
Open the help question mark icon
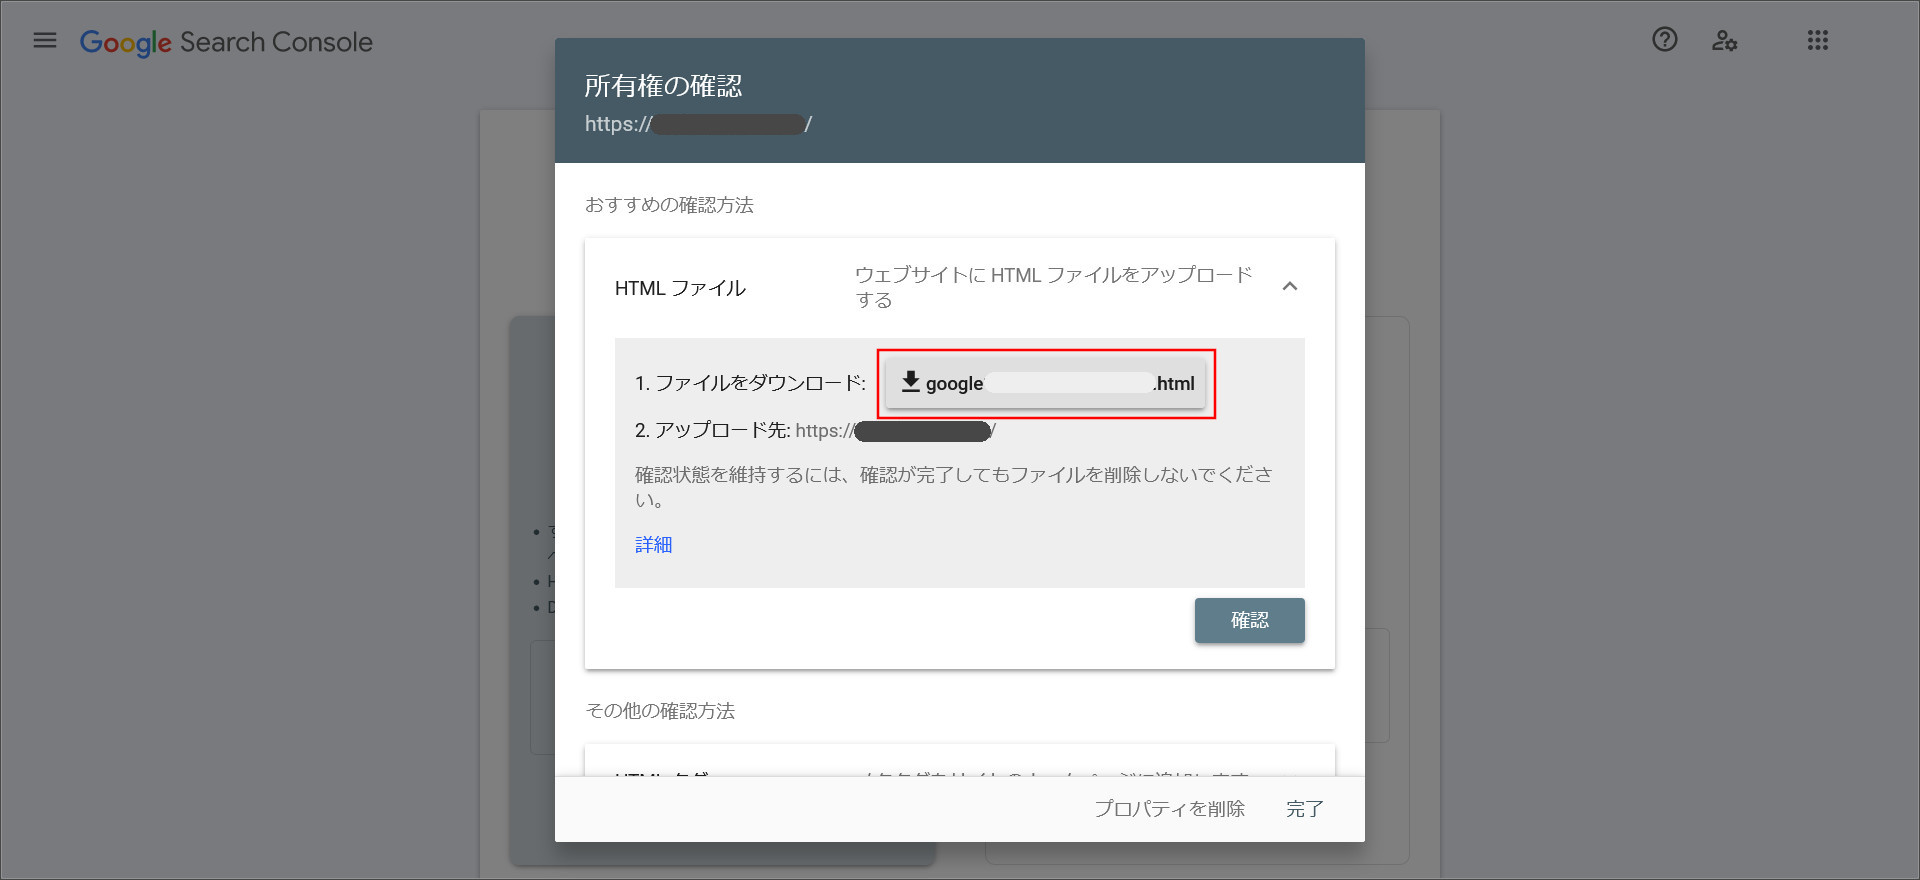click(1665, 40)
